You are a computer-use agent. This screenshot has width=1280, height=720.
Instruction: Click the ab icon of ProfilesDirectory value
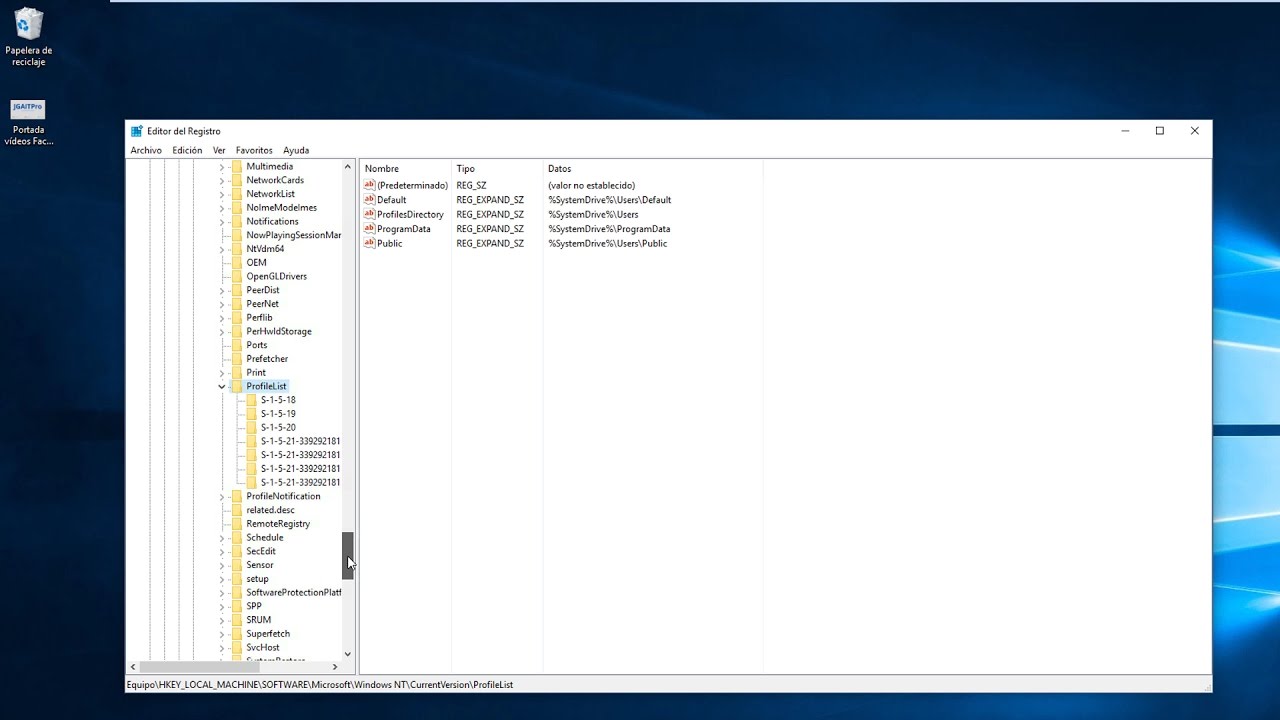(369, 214)
